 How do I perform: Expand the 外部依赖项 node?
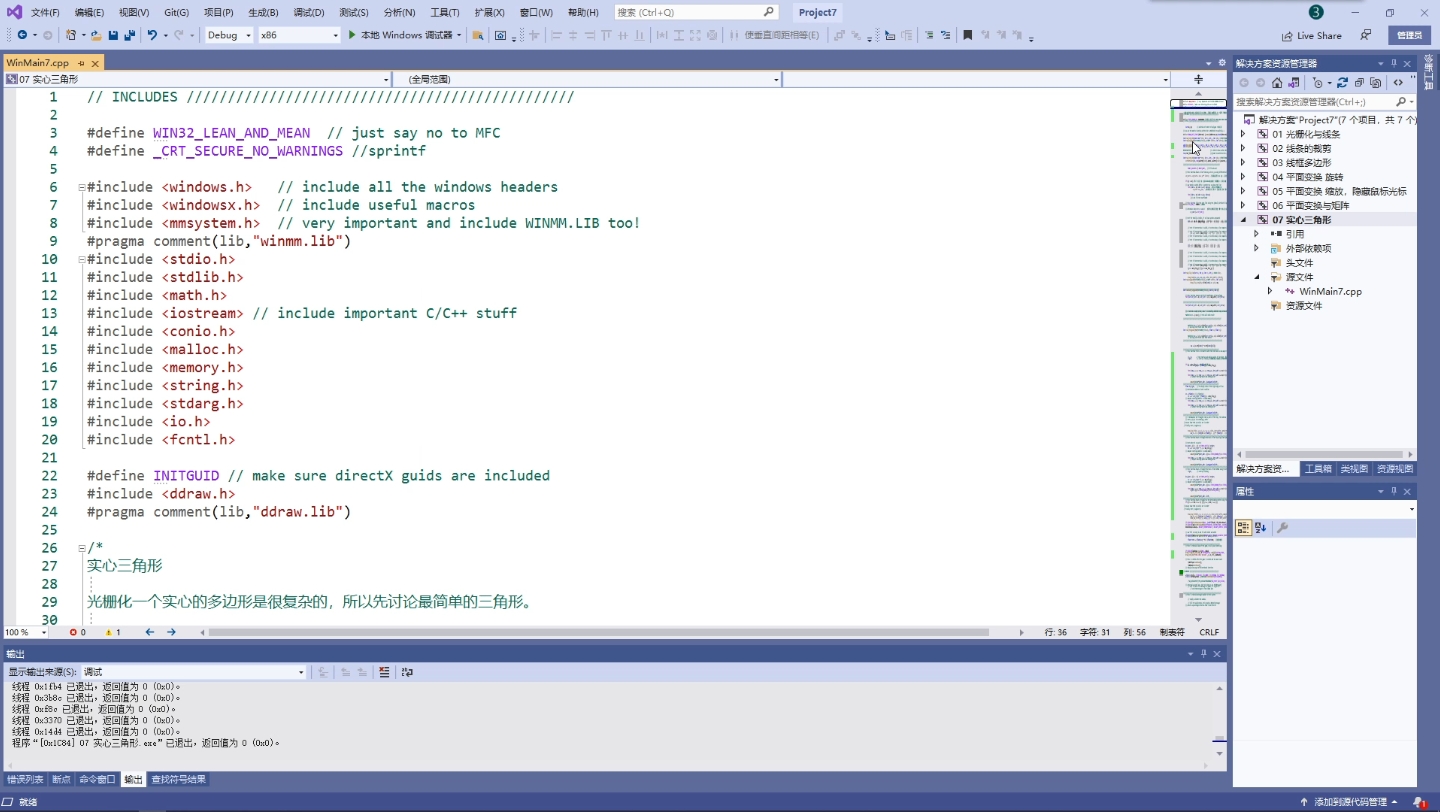point(1257,248)
